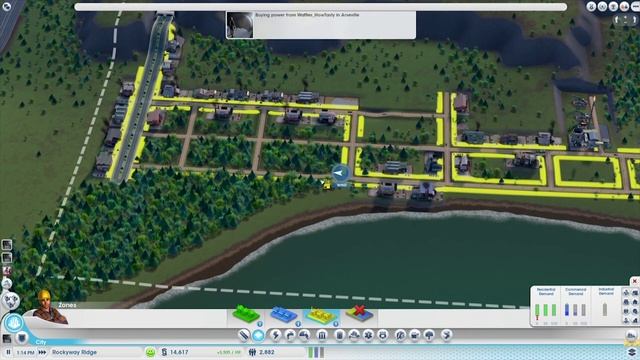
Task: Open the Roads tool menu
Action: click(x=244, y=336)
